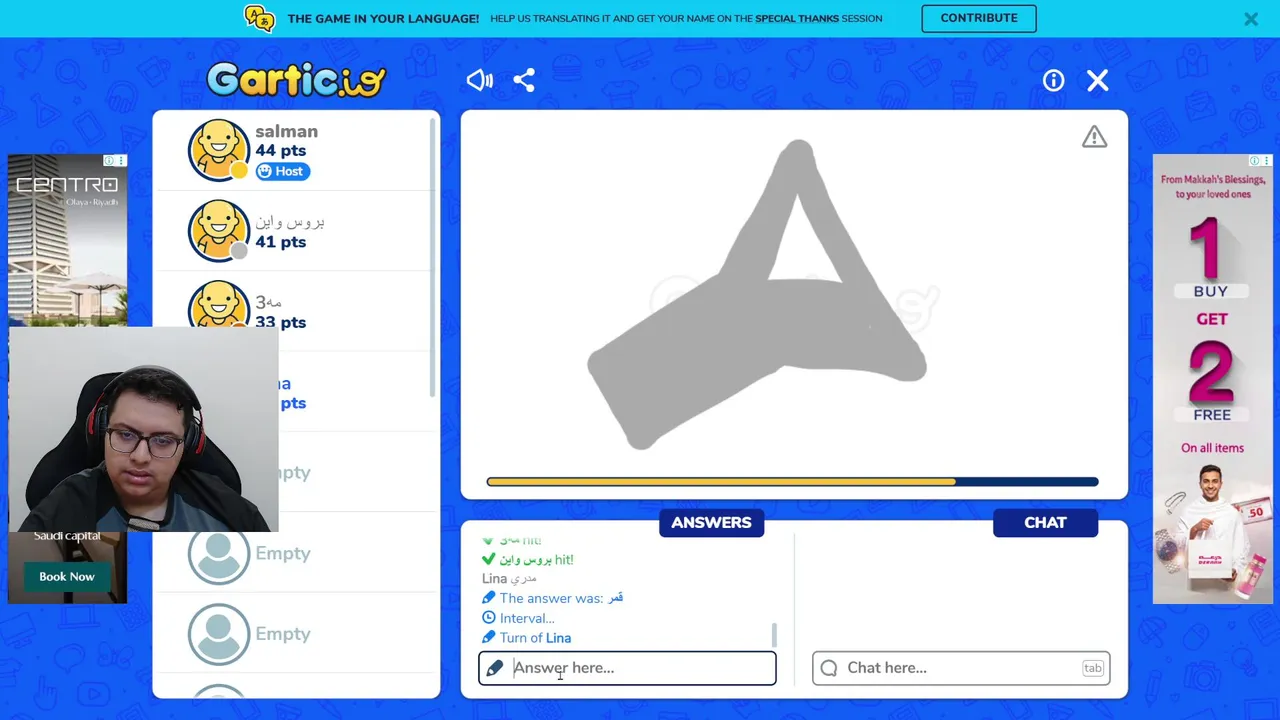The width and height of the screenshot is (1280, 720).
Task: Open the Centro Olaya-Riyadh ad
Action: tap(67, 240)
